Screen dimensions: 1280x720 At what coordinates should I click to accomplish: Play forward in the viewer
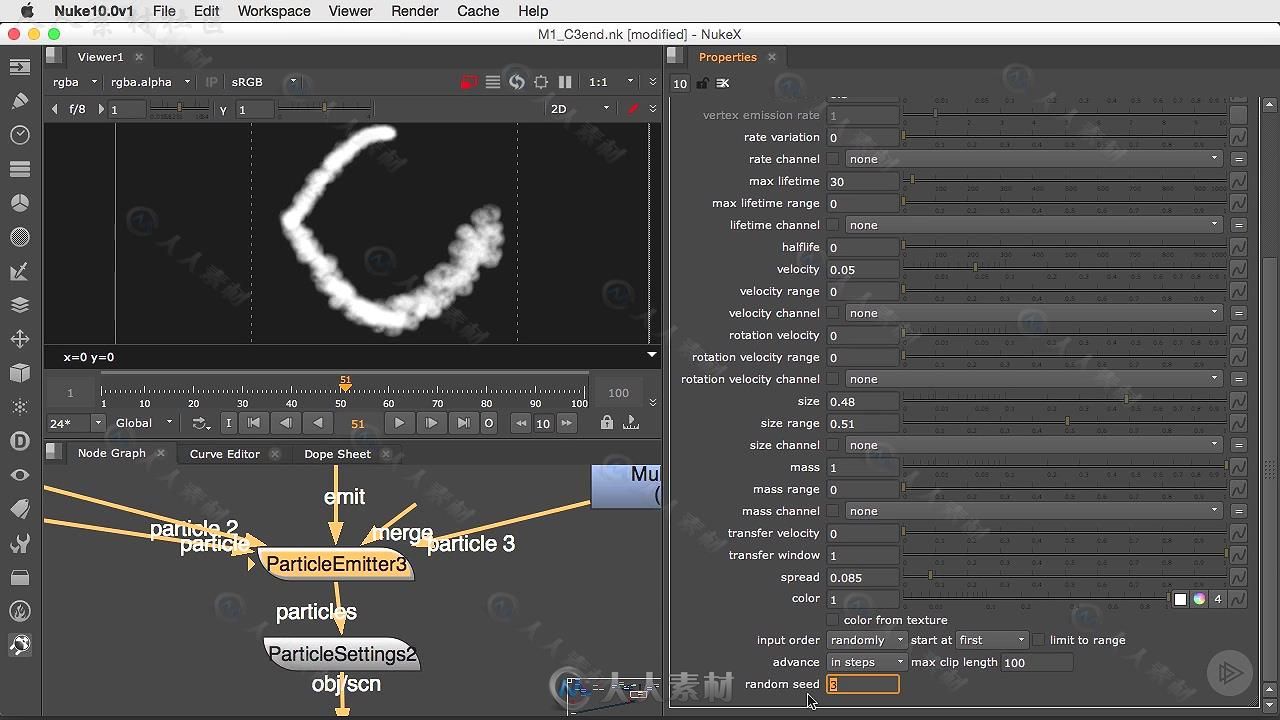[x=399, y=423]
